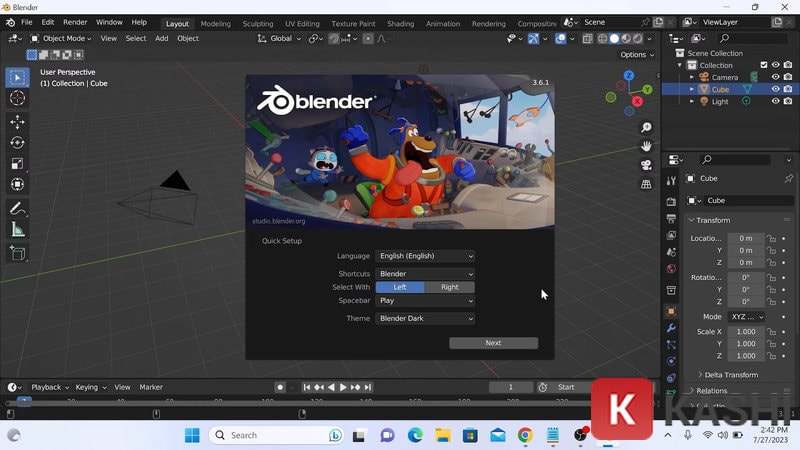Click the Next button
This screenshot has width=800, height=450.
[493, 343]
